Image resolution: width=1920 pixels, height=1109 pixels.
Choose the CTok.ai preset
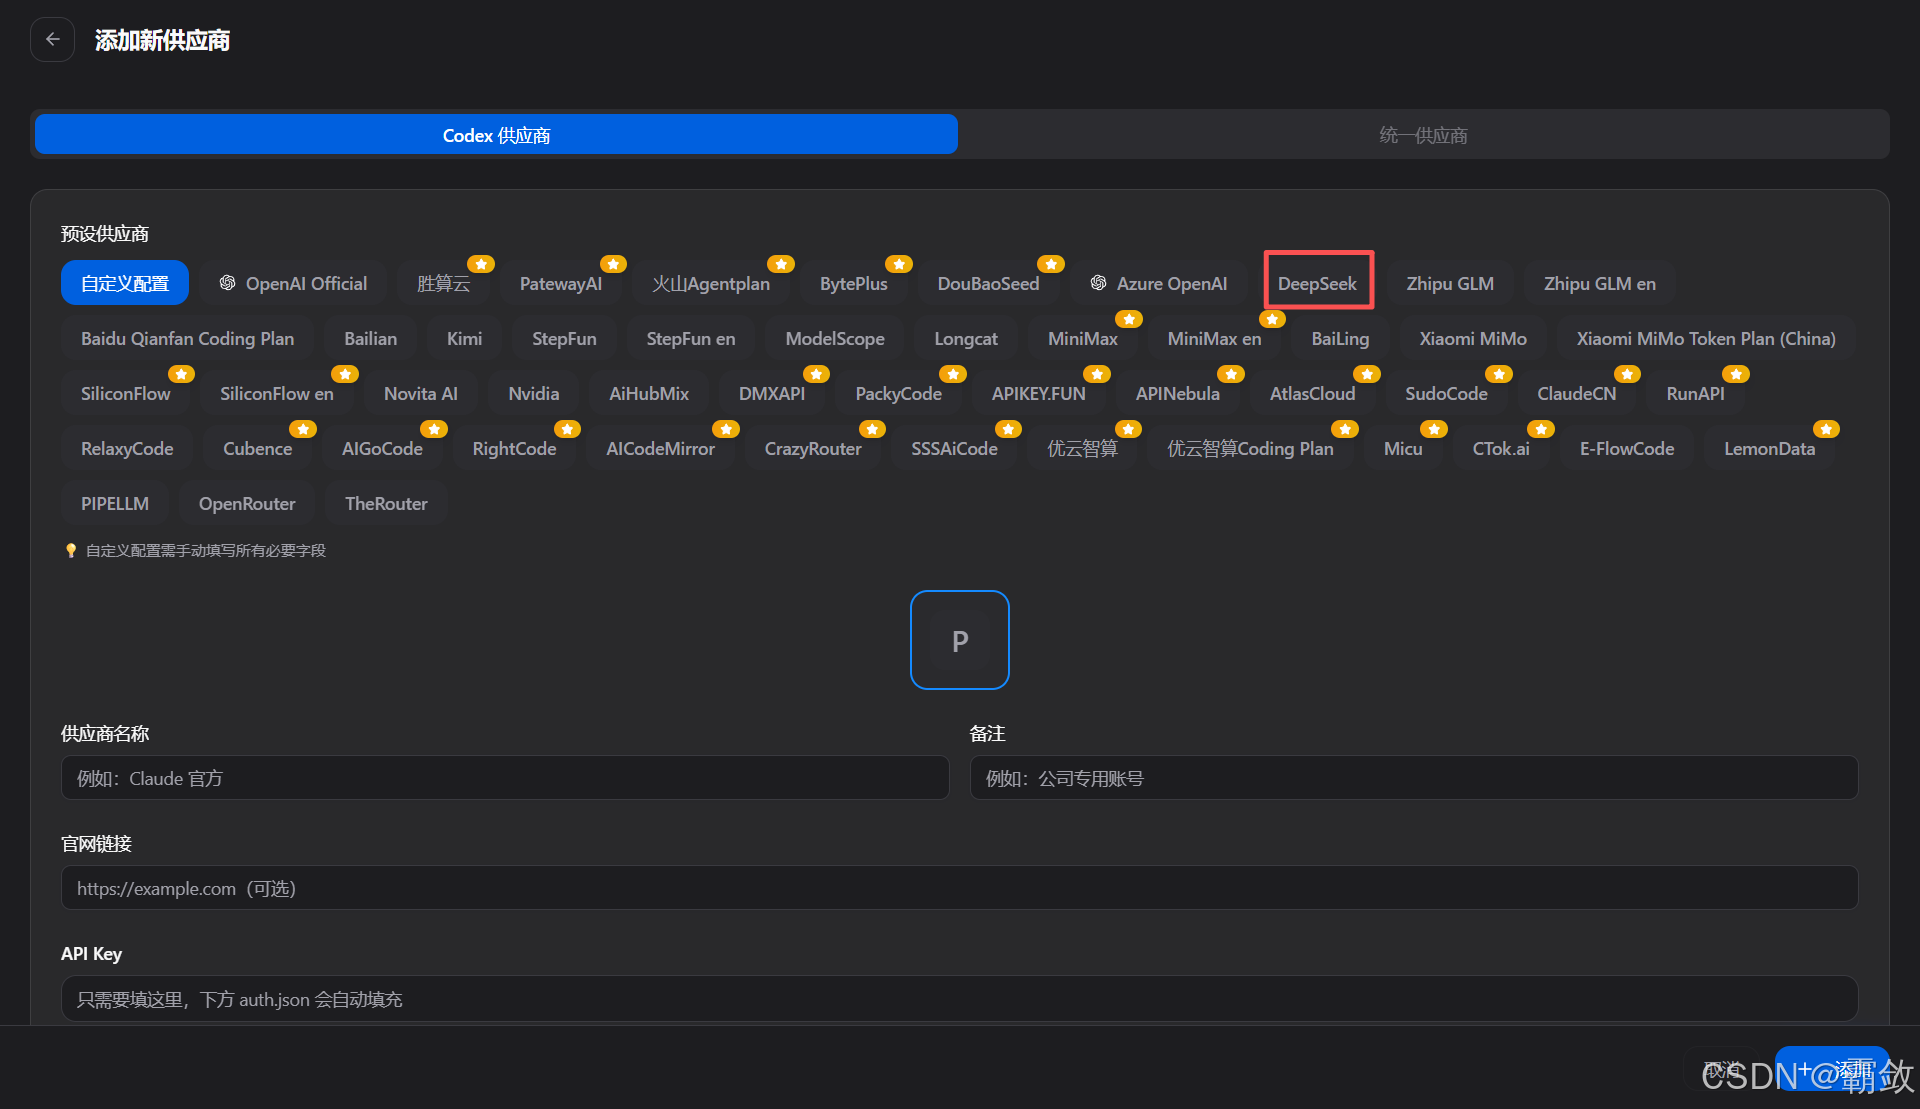coord(1501,448)
